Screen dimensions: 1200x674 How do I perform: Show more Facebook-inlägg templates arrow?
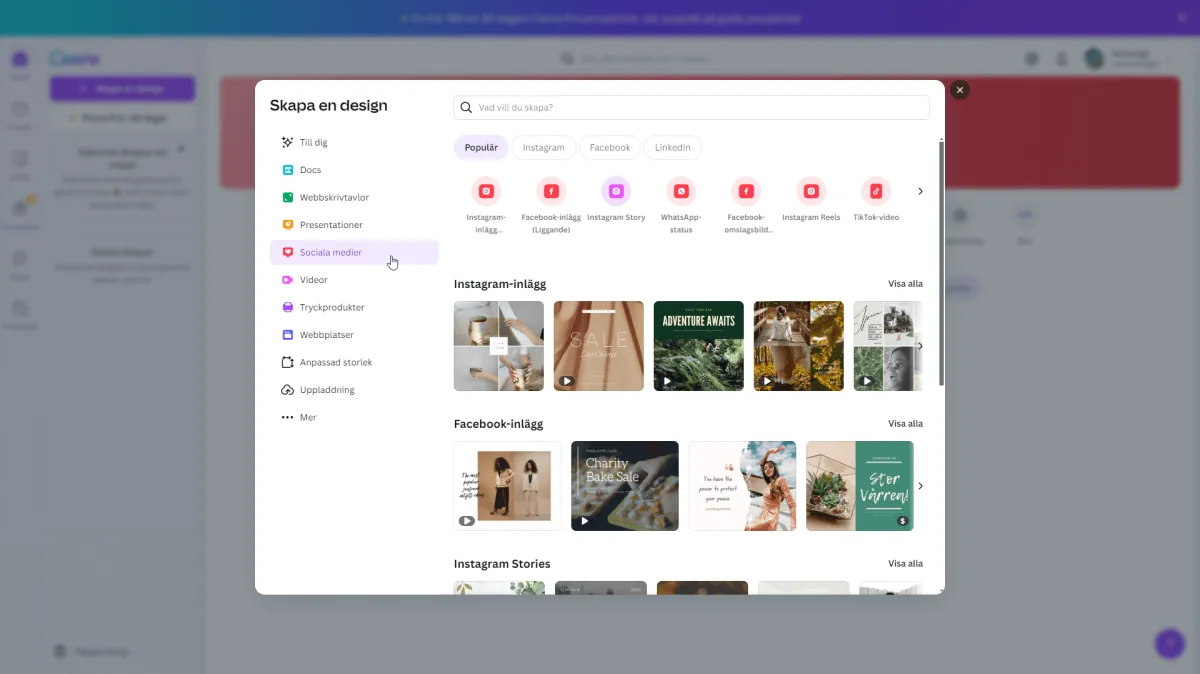click(920, 486)
